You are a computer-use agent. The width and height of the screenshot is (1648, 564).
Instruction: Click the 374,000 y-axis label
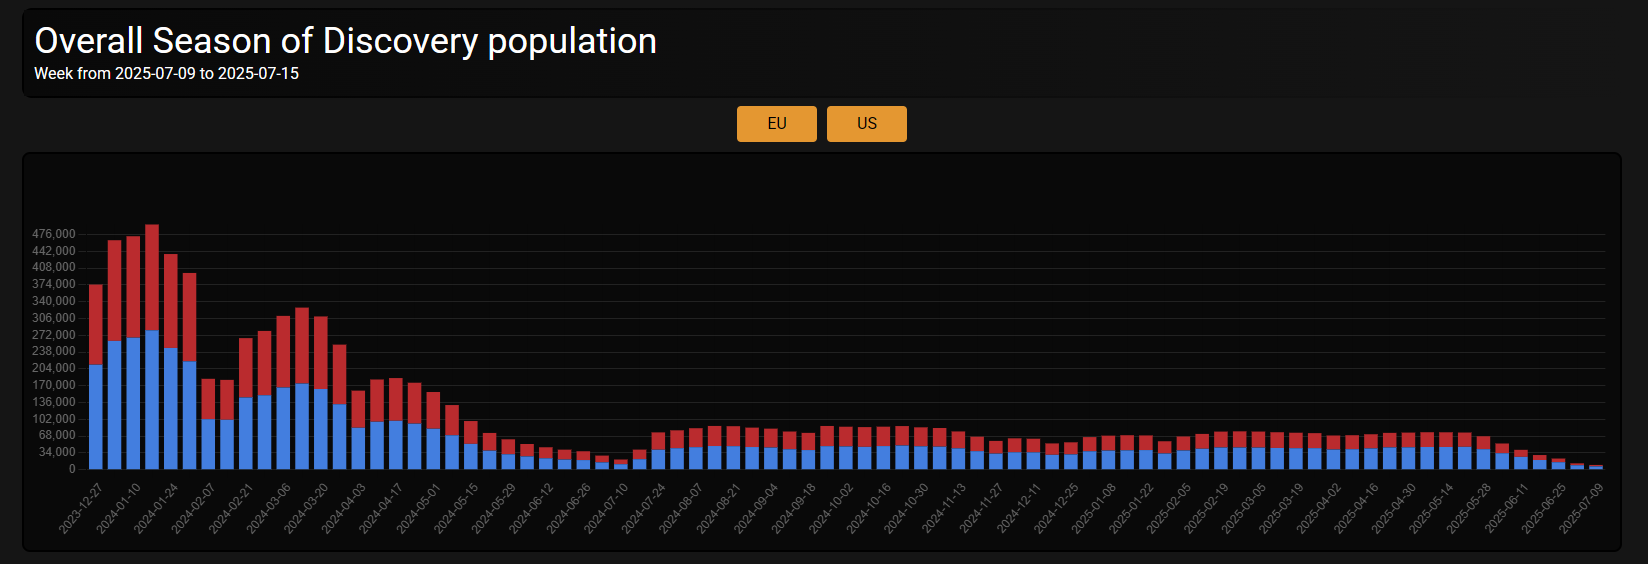(54, 284)
